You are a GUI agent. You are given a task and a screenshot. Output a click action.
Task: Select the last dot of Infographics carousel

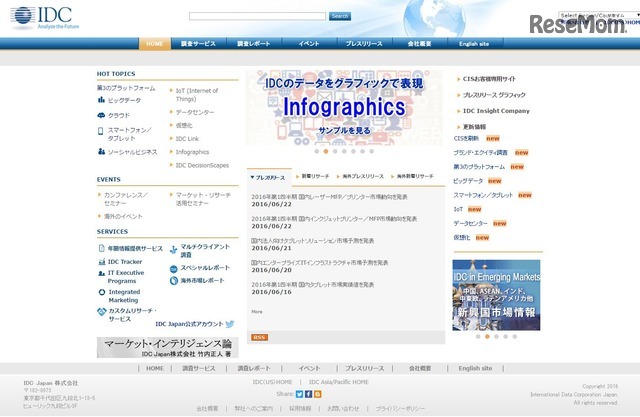(x=371, y=151)
